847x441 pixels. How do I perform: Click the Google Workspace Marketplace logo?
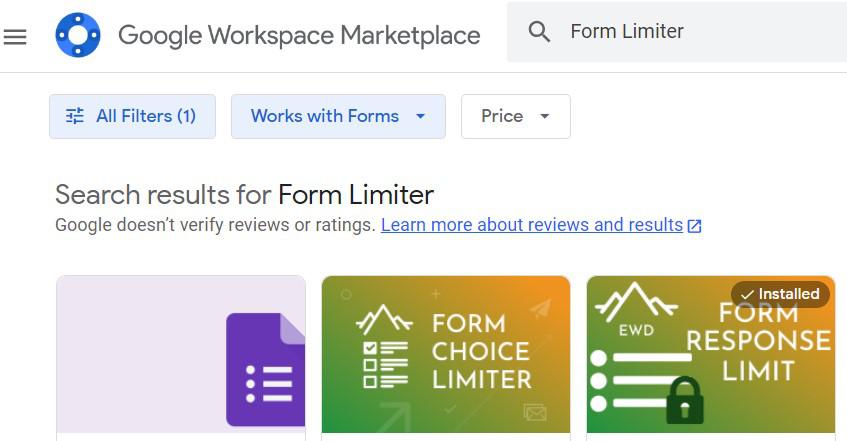point(77,36)
